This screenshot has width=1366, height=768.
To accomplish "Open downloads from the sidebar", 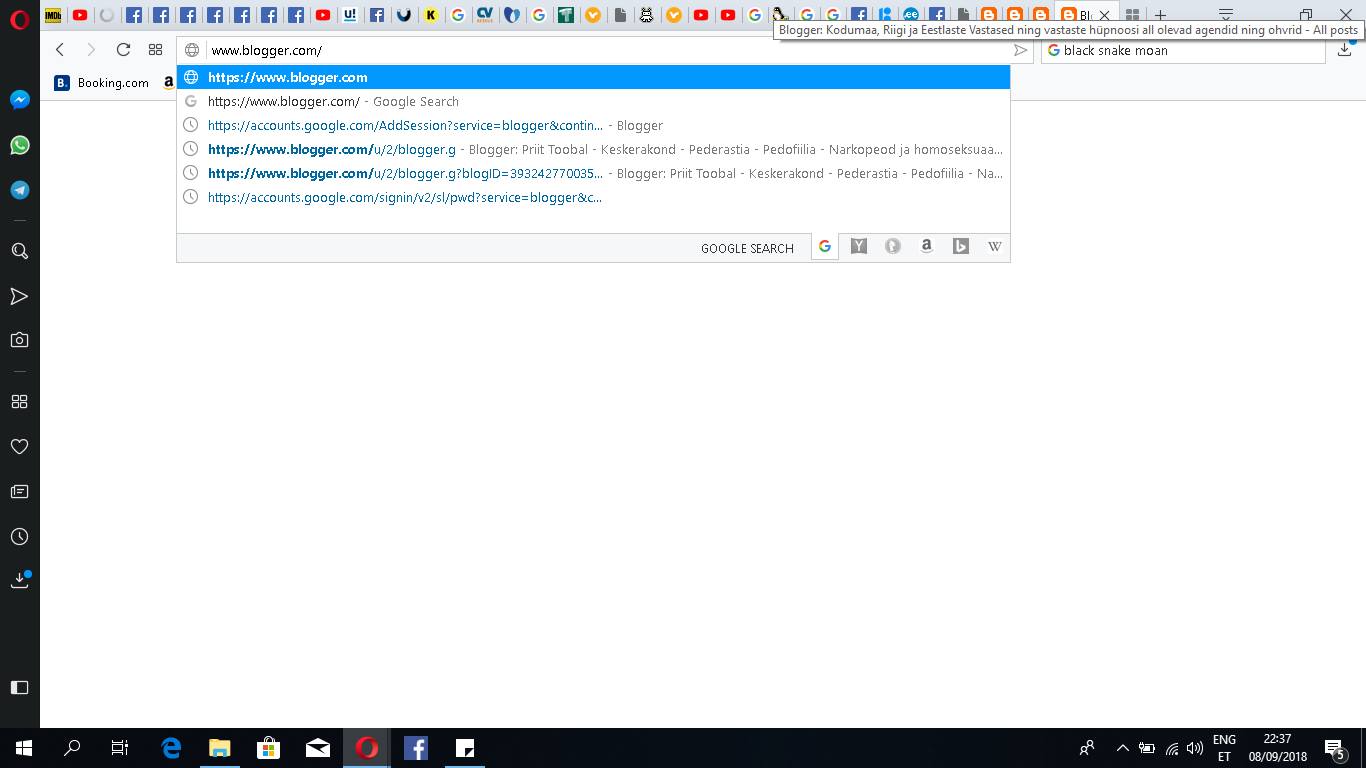I will 19,580.
